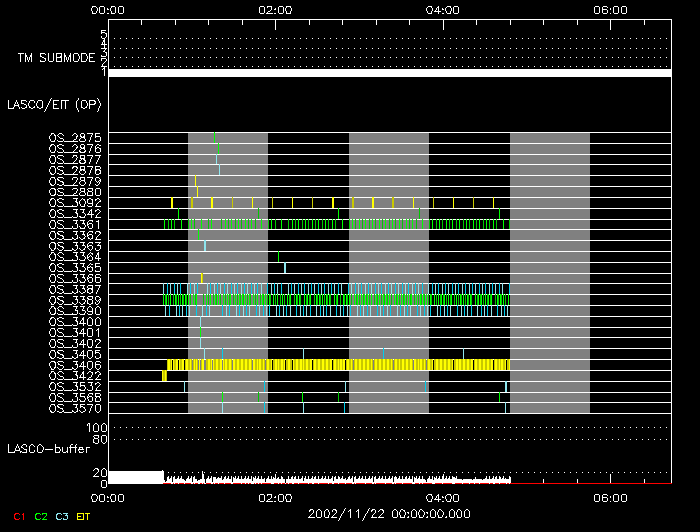The height and width of the screenshot is (532, 700).
Task: Click the green C2 legend label
Action: 40,515
